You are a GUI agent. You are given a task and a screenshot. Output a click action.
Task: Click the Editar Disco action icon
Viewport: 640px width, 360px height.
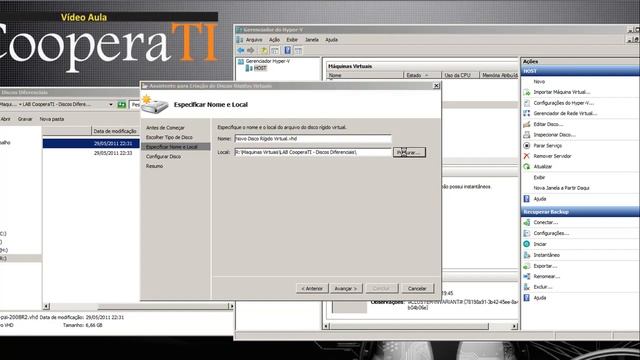527,124
